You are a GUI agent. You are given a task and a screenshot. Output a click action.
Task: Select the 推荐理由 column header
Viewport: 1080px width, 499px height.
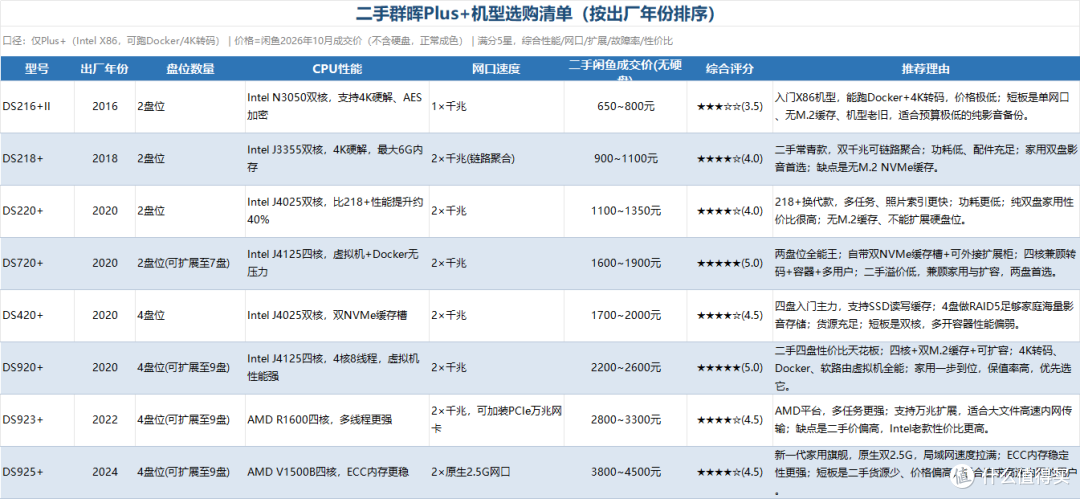pos(926,69)
